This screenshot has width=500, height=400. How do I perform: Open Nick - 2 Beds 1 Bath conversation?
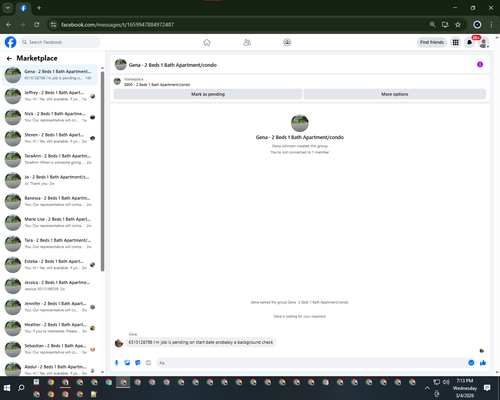pyautogui.click(x=50, y=117)
